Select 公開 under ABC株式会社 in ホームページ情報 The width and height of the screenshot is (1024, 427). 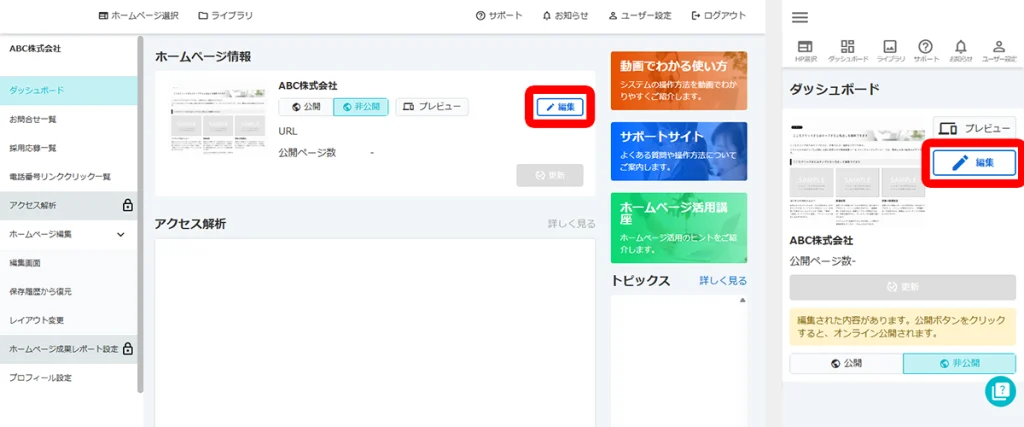305,107
